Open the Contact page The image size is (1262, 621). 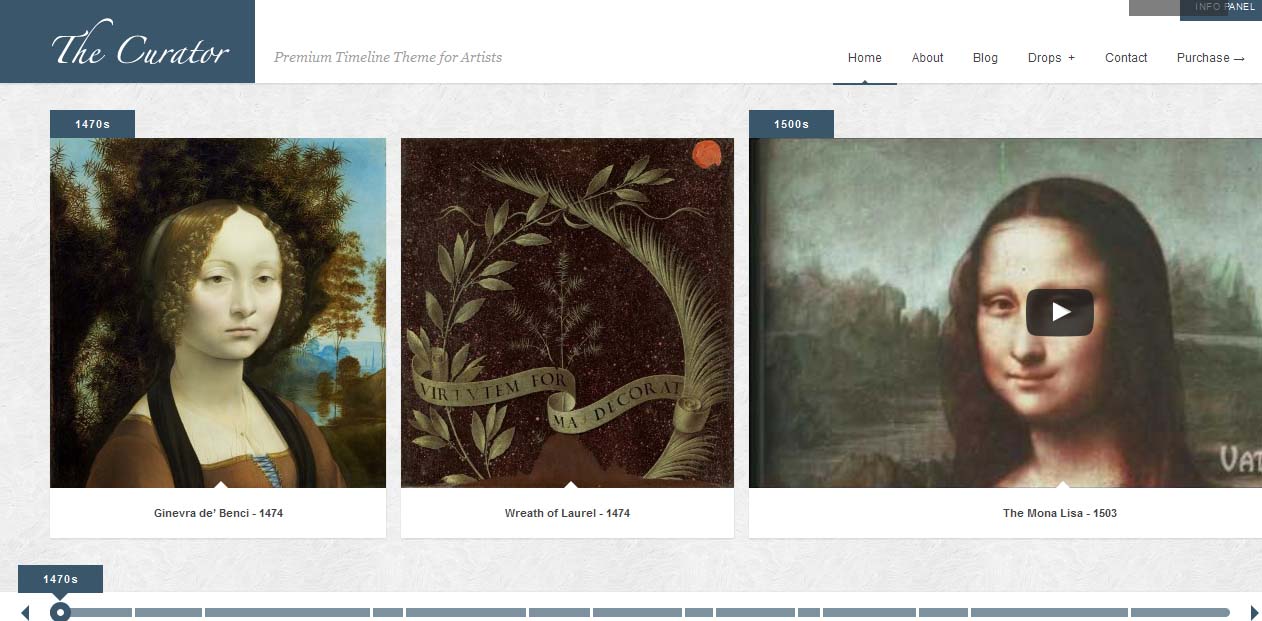point(1126,58)
